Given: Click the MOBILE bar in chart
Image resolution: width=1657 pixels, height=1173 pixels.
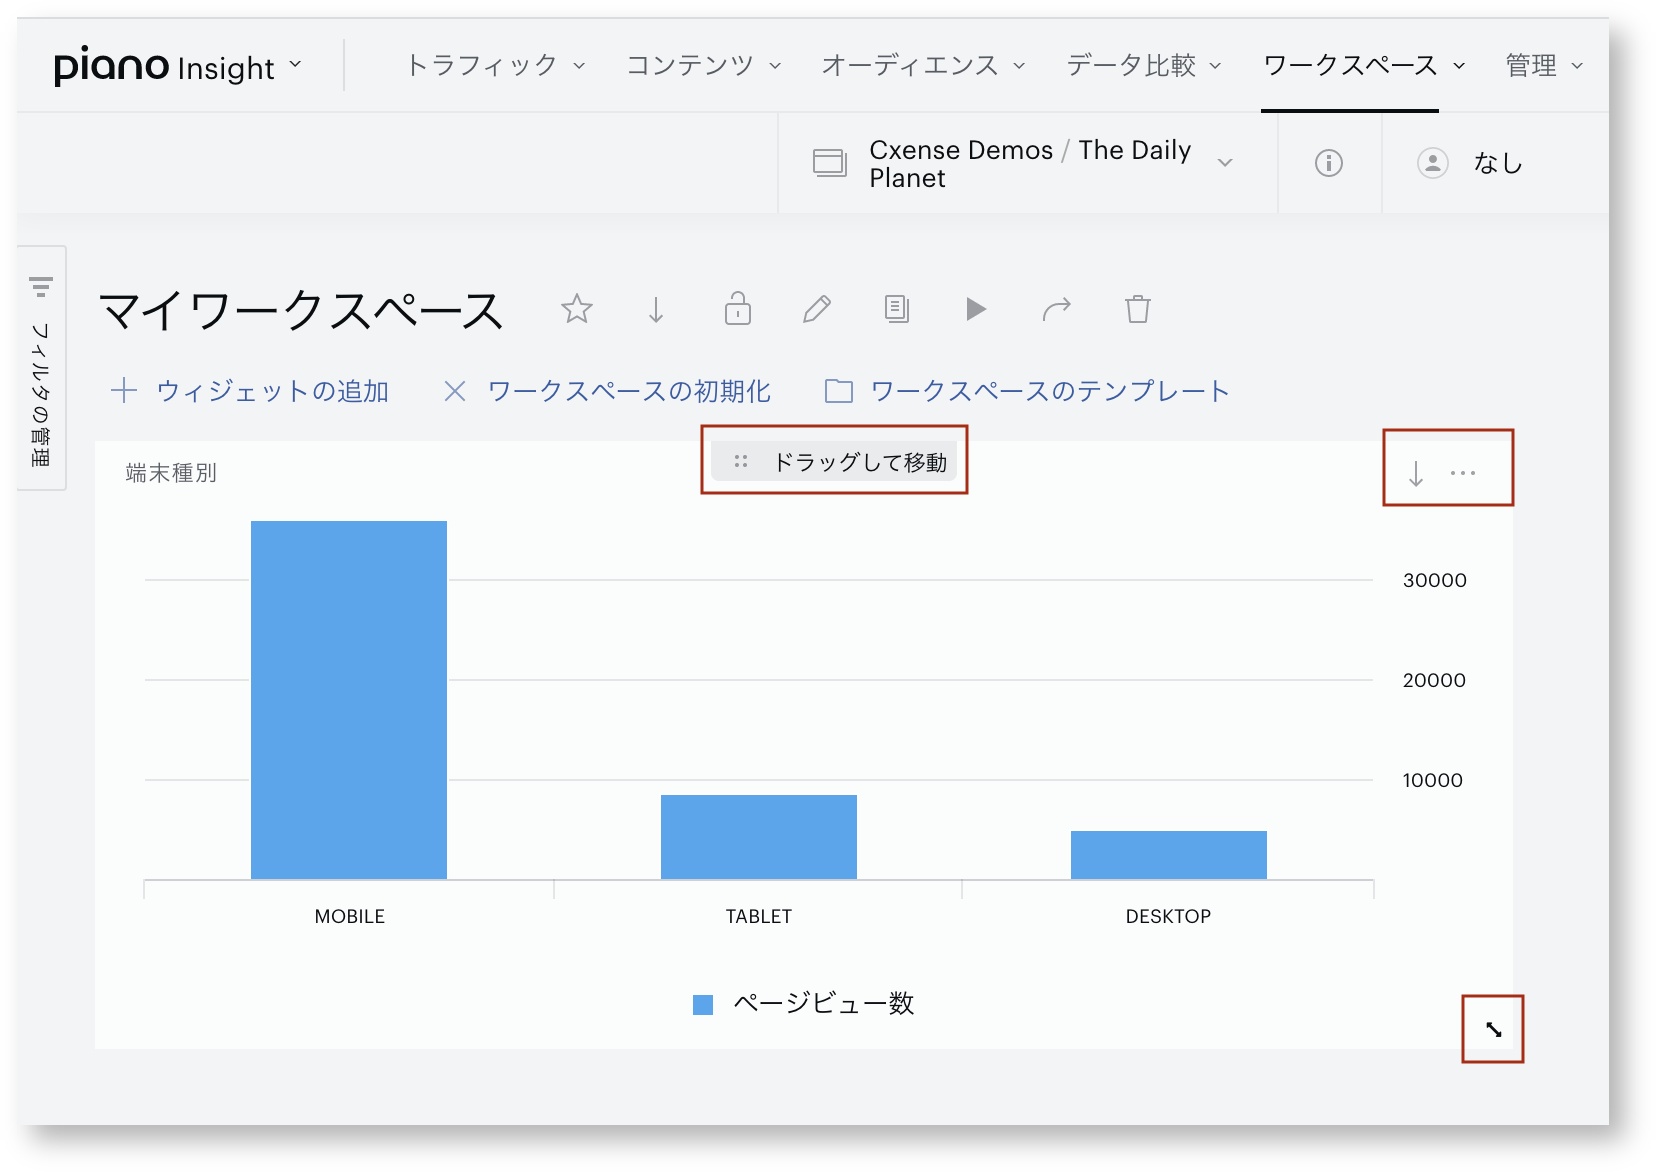Looking at the screenshot, I should coord(349,700).
